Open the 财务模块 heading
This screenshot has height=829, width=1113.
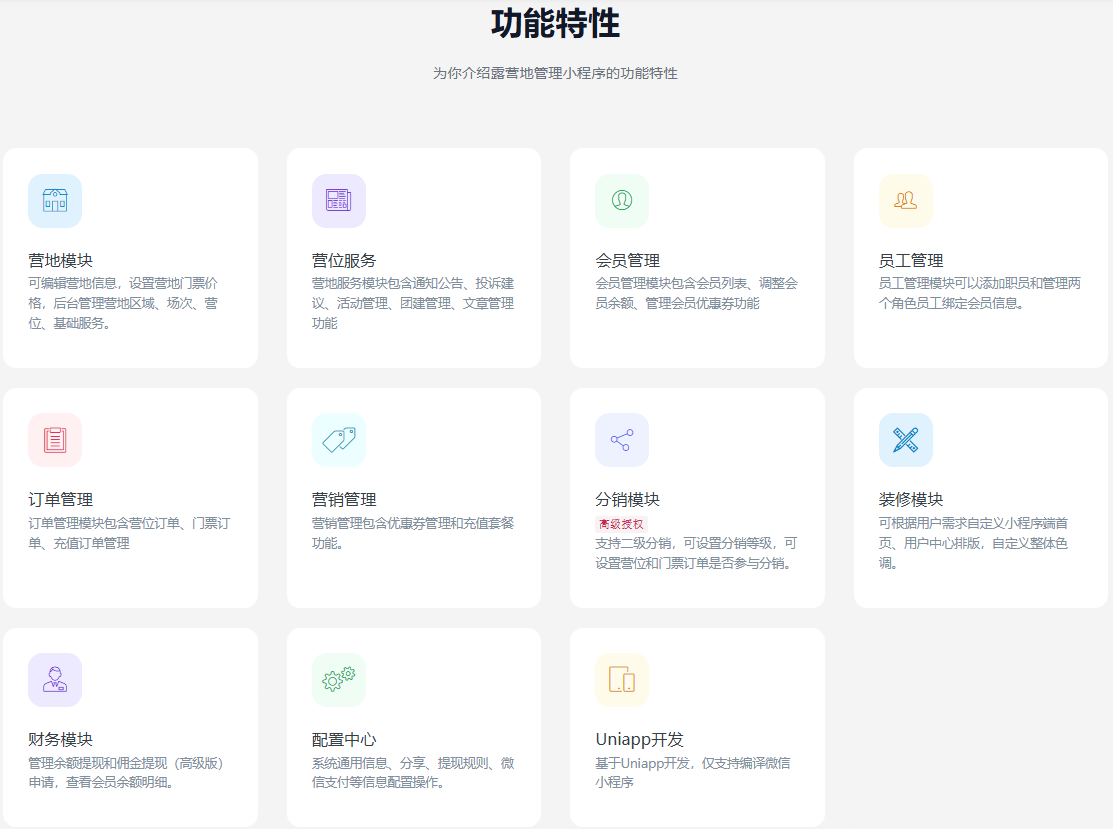tap(60, 740)
